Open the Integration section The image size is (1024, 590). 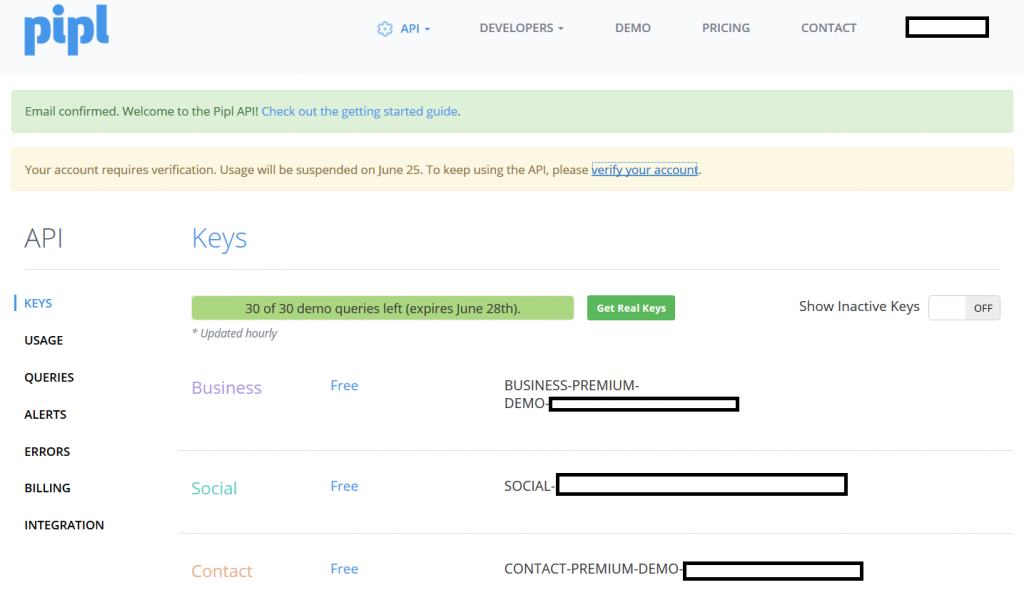point(64,525)
